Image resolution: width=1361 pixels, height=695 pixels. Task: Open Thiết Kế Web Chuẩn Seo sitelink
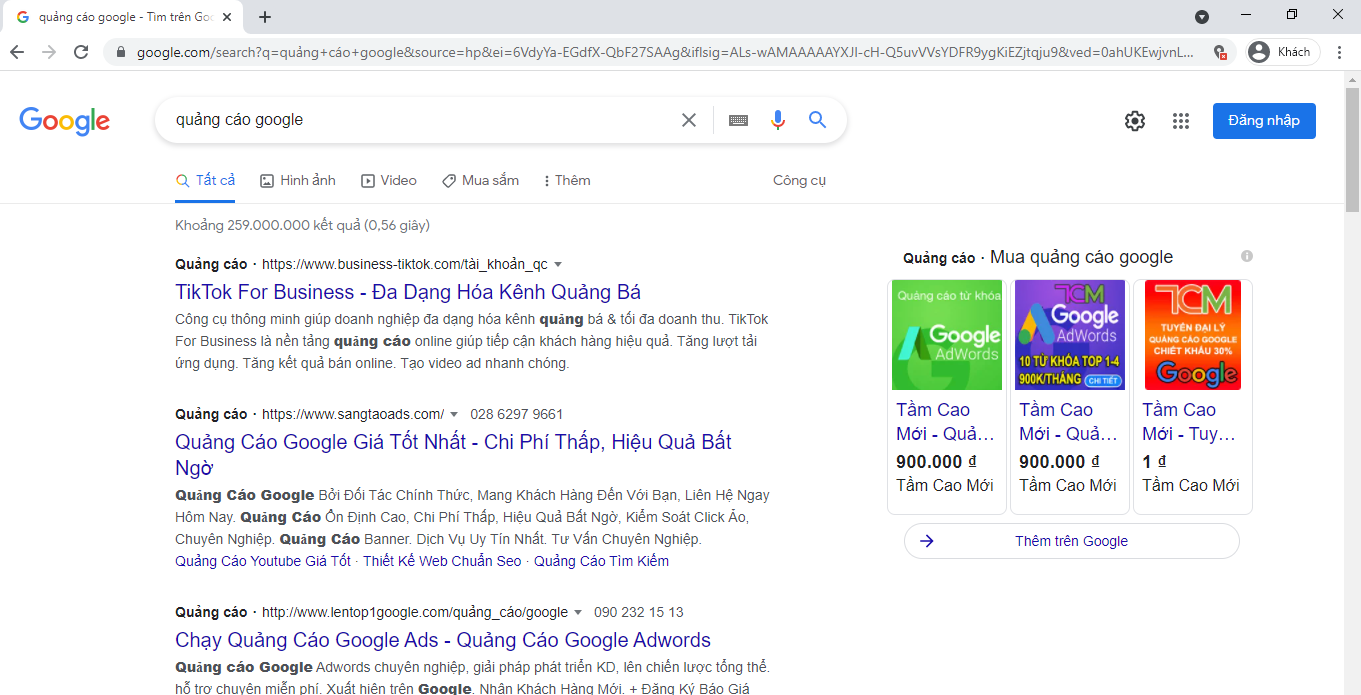pos(442,561)
